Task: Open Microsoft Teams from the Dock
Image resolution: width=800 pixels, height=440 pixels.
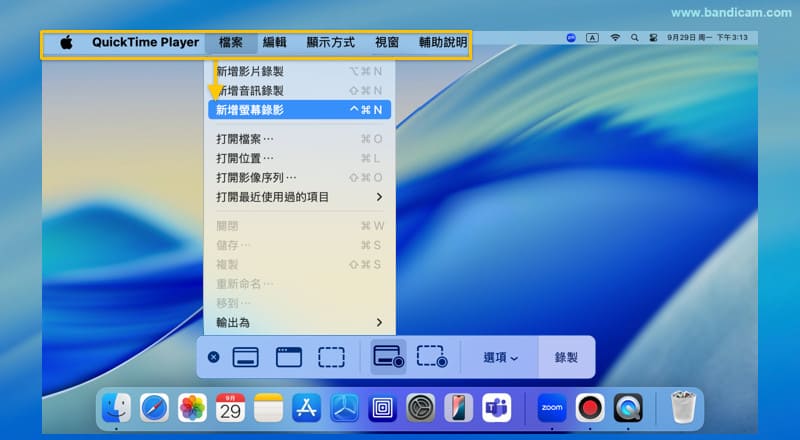Action: [497, 408]
